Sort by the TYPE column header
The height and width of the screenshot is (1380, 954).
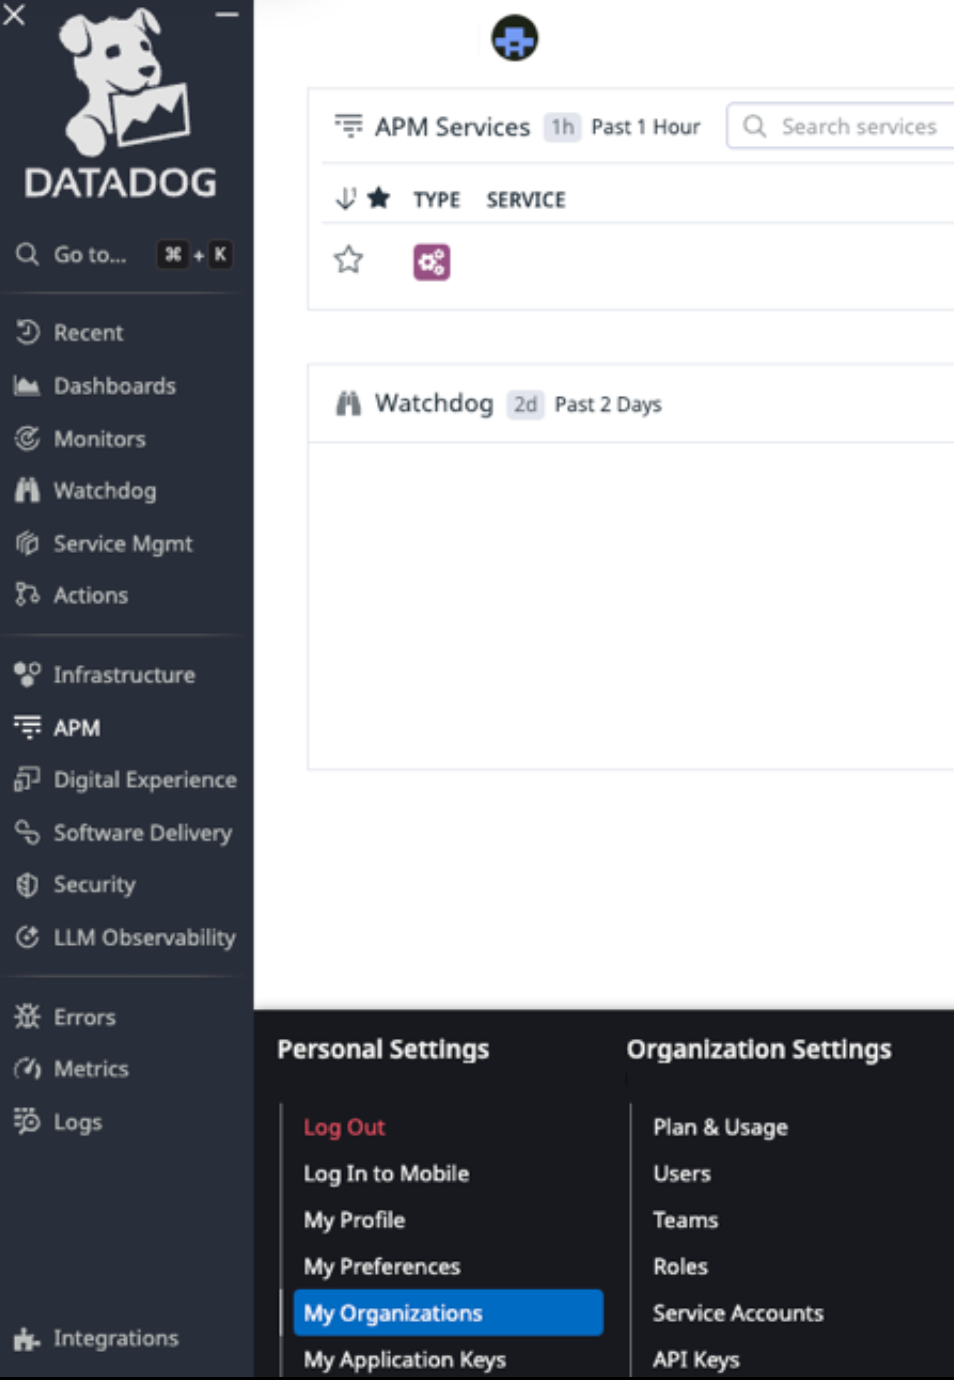(436, 200)
